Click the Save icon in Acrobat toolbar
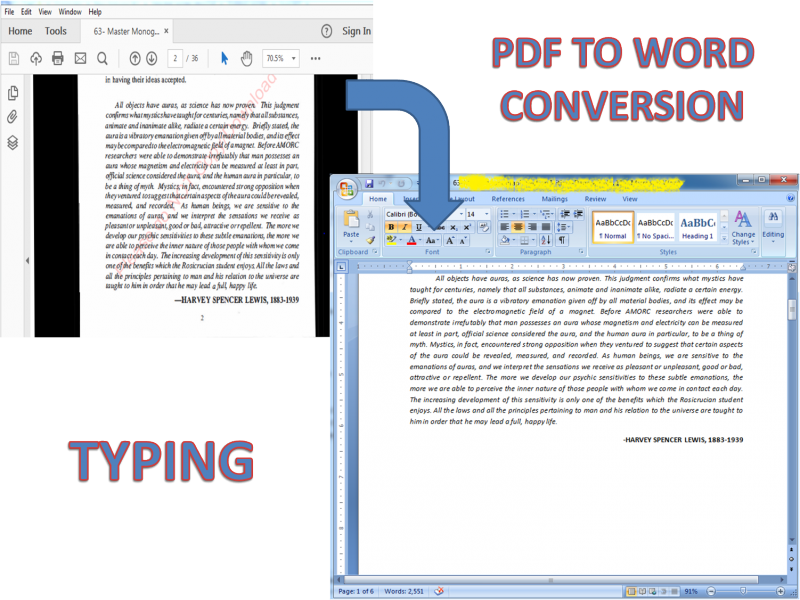Viewport: 800px width, 600px height. (x=14, y=58)
